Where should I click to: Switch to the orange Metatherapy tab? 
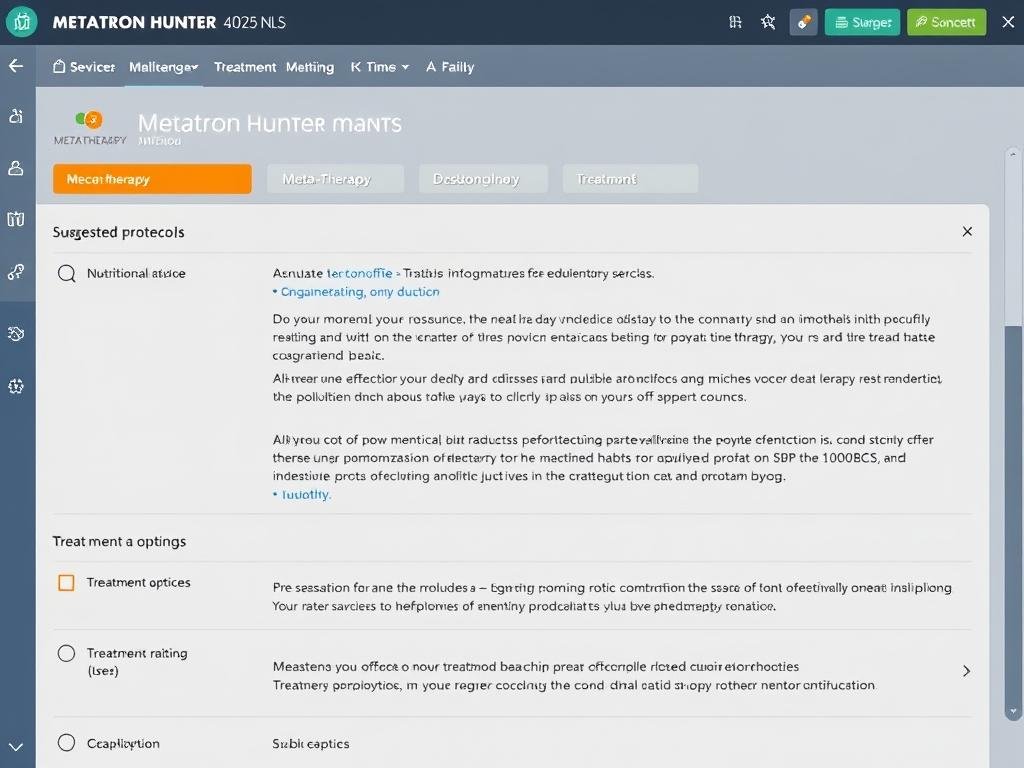(x=152, y=179)
